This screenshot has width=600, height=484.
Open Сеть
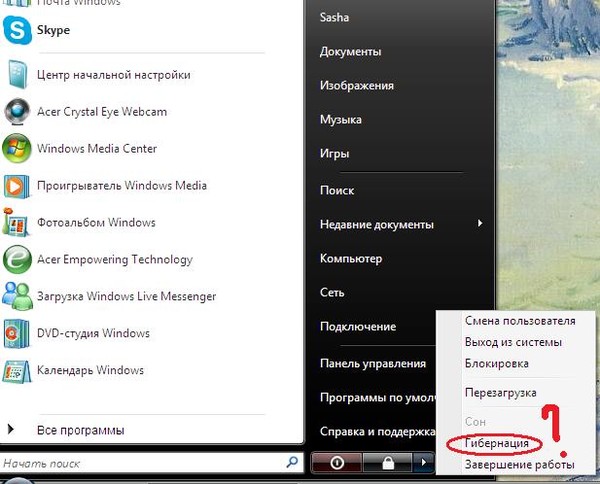[332, 292]
